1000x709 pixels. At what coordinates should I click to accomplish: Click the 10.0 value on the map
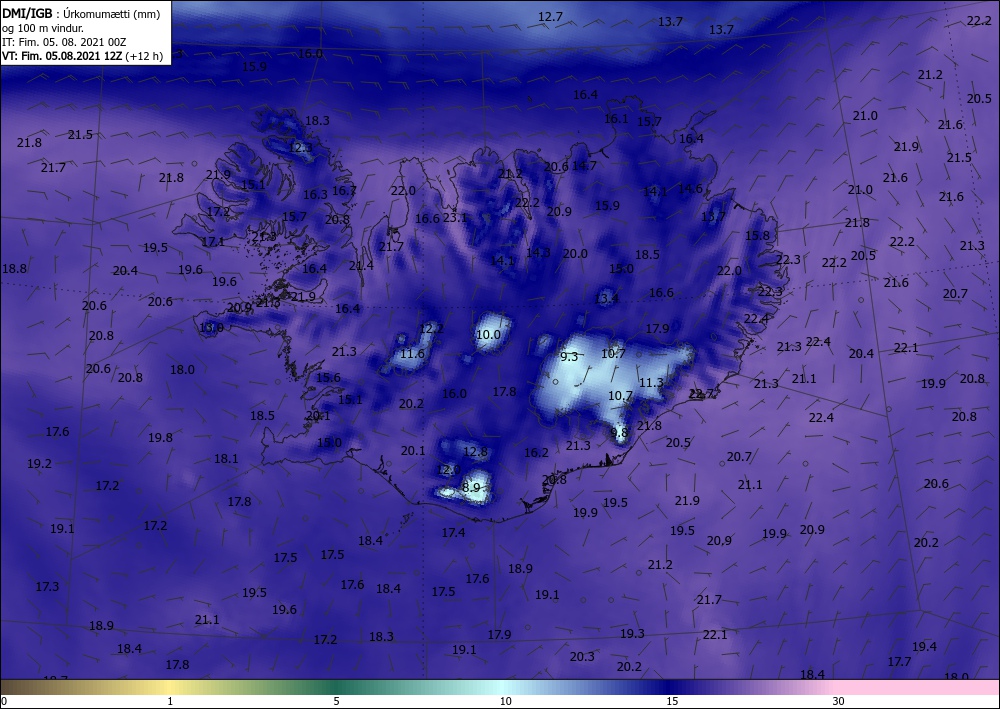point(489,334)
